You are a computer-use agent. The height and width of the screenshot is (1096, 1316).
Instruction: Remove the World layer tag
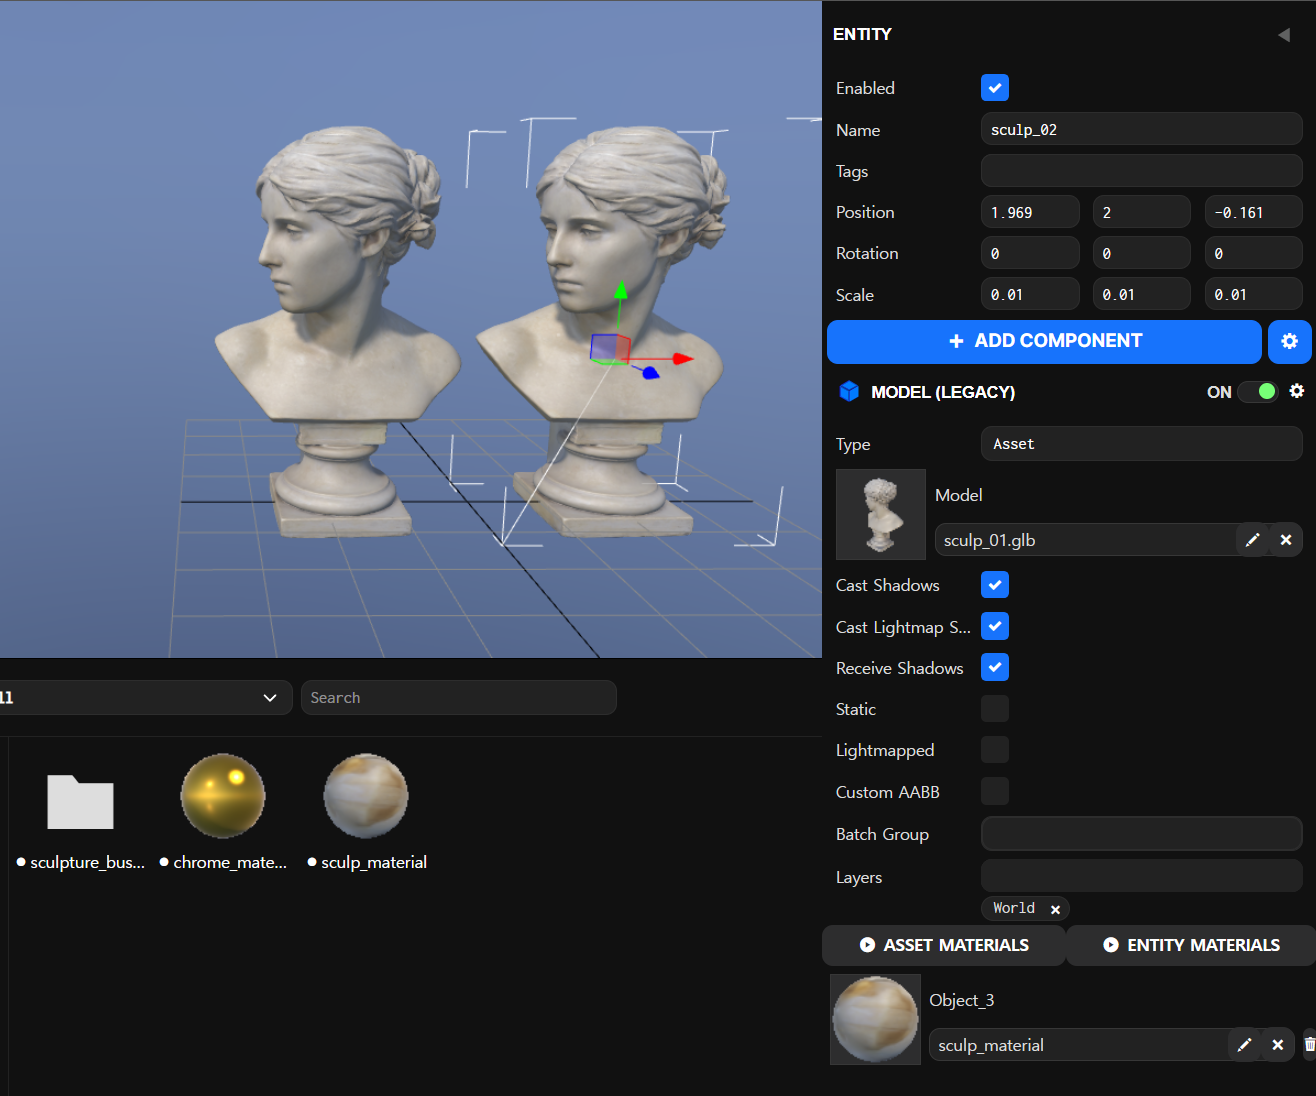point(1055,908)
